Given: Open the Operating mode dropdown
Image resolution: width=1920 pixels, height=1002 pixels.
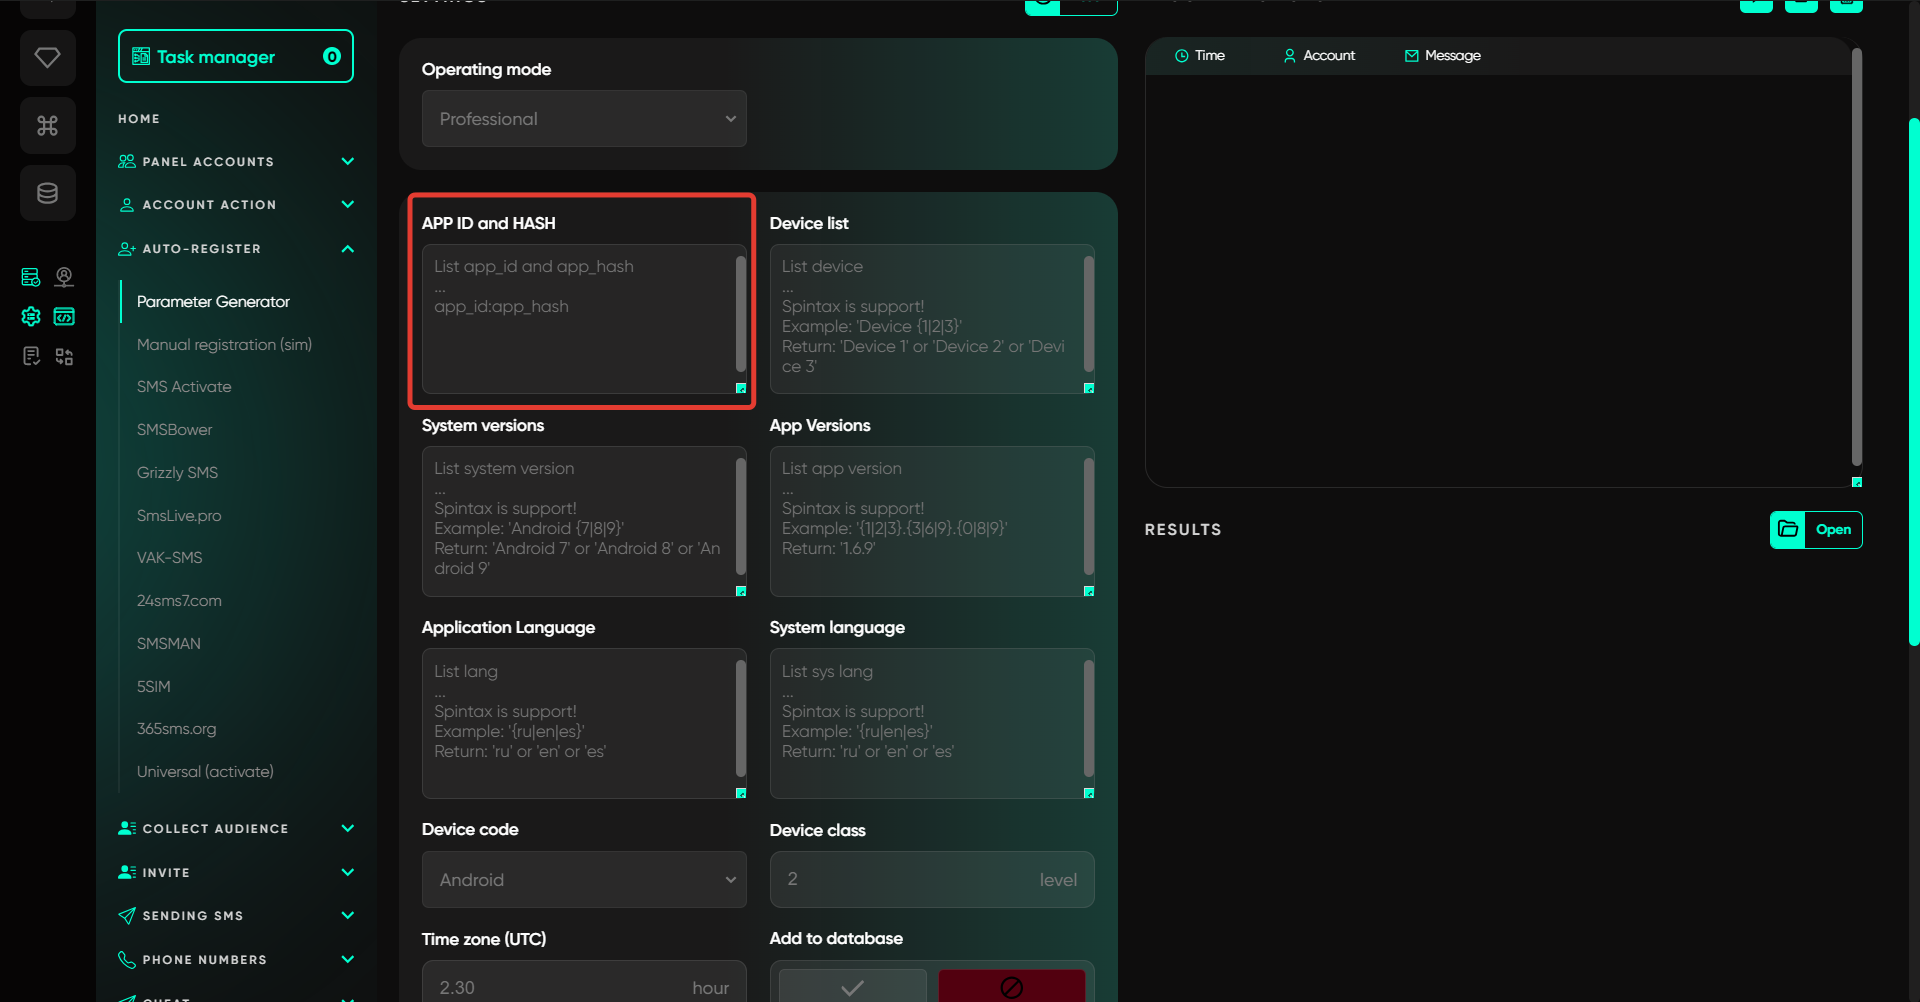Looking at the screenshot, I should [x=584, y=119].
